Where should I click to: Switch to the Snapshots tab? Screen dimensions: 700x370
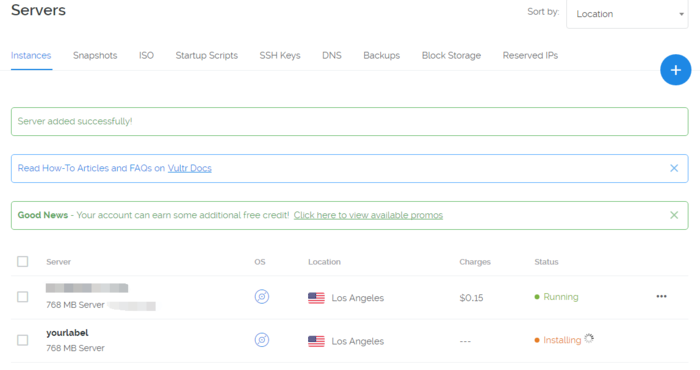pyautogui.click(x=95, y=55)
